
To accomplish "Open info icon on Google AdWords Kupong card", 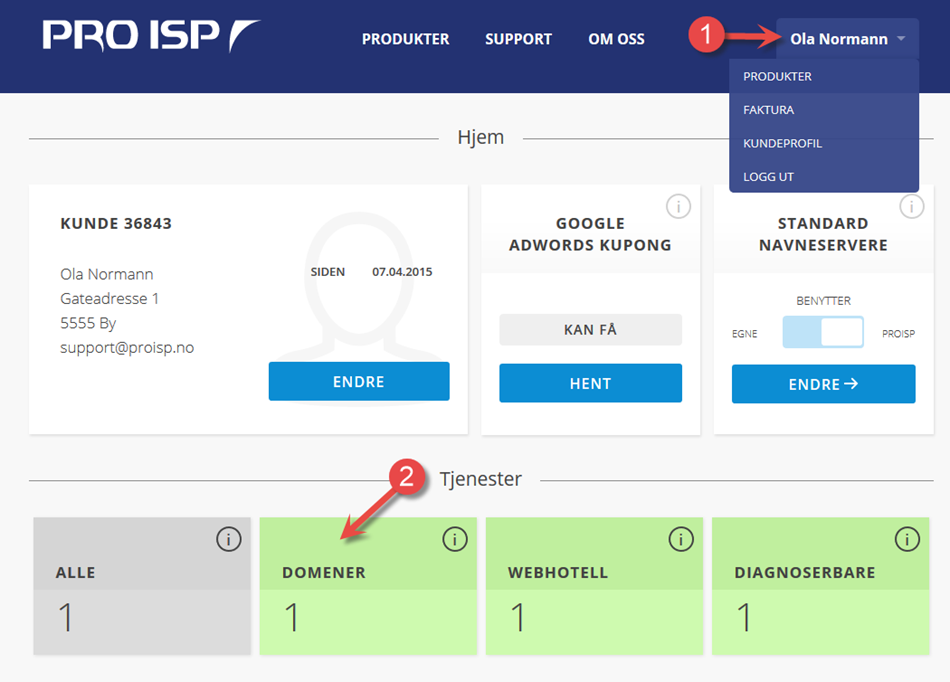I will pyautogui.click(x=678, y=207).
